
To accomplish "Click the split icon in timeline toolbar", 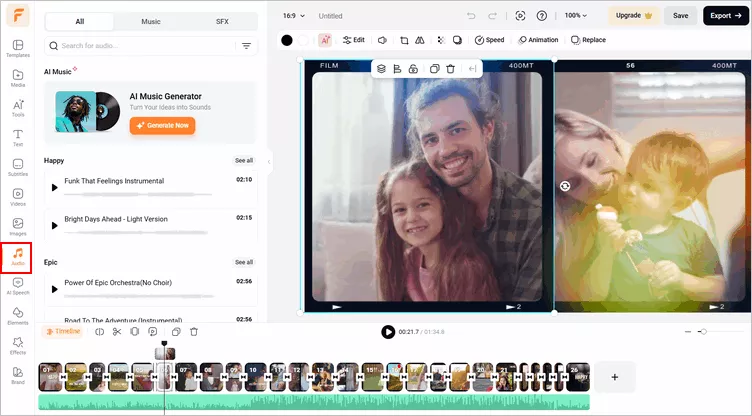I will [x=99, y=332].
